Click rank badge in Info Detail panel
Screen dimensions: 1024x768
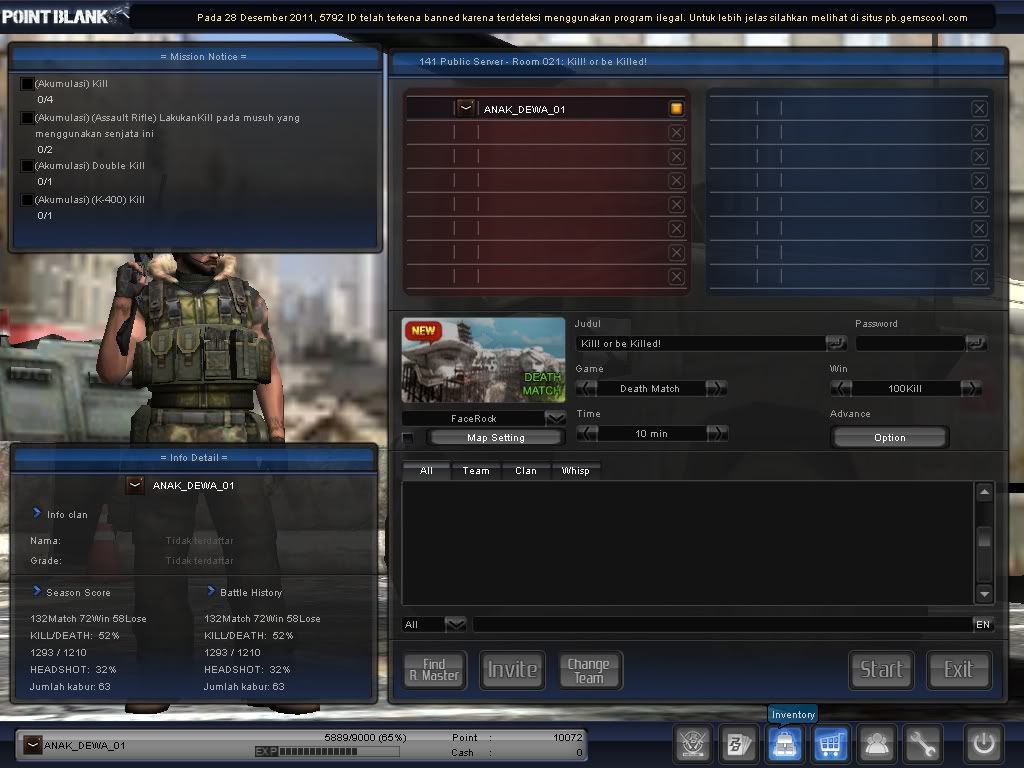(x=135, y=485)
